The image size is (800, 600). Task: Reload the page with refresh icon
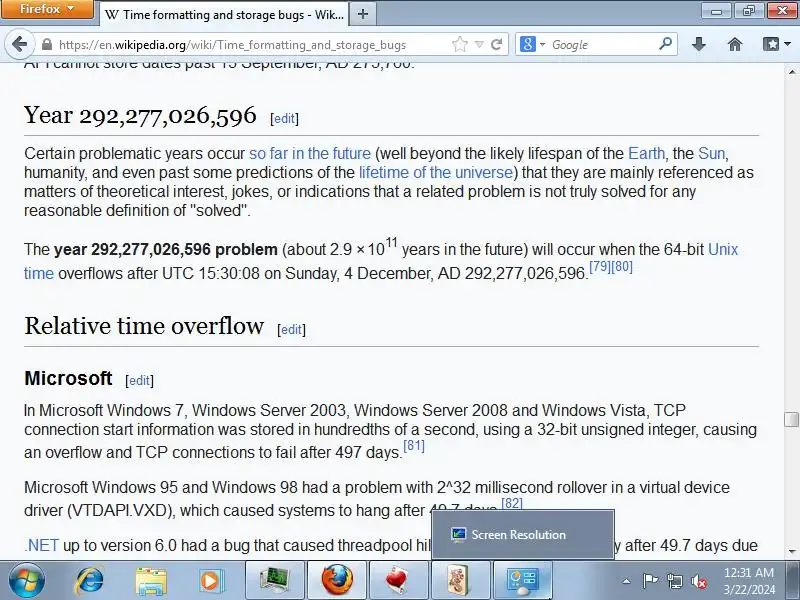pyautogui.click(x=496, y=44)
